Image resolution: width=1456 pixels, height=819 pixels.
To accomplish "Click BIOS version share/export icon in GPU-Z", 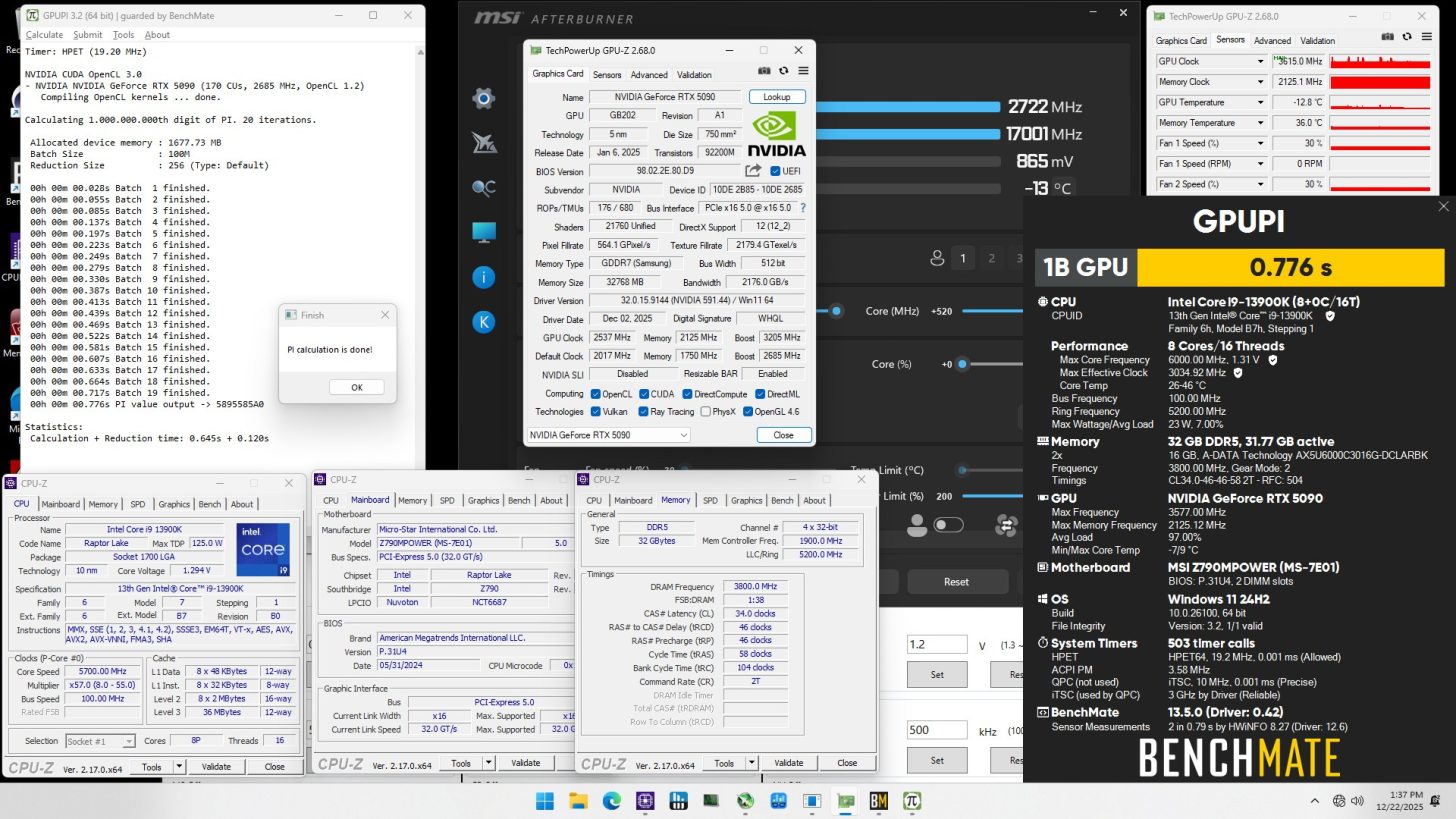I will point(753,171).
